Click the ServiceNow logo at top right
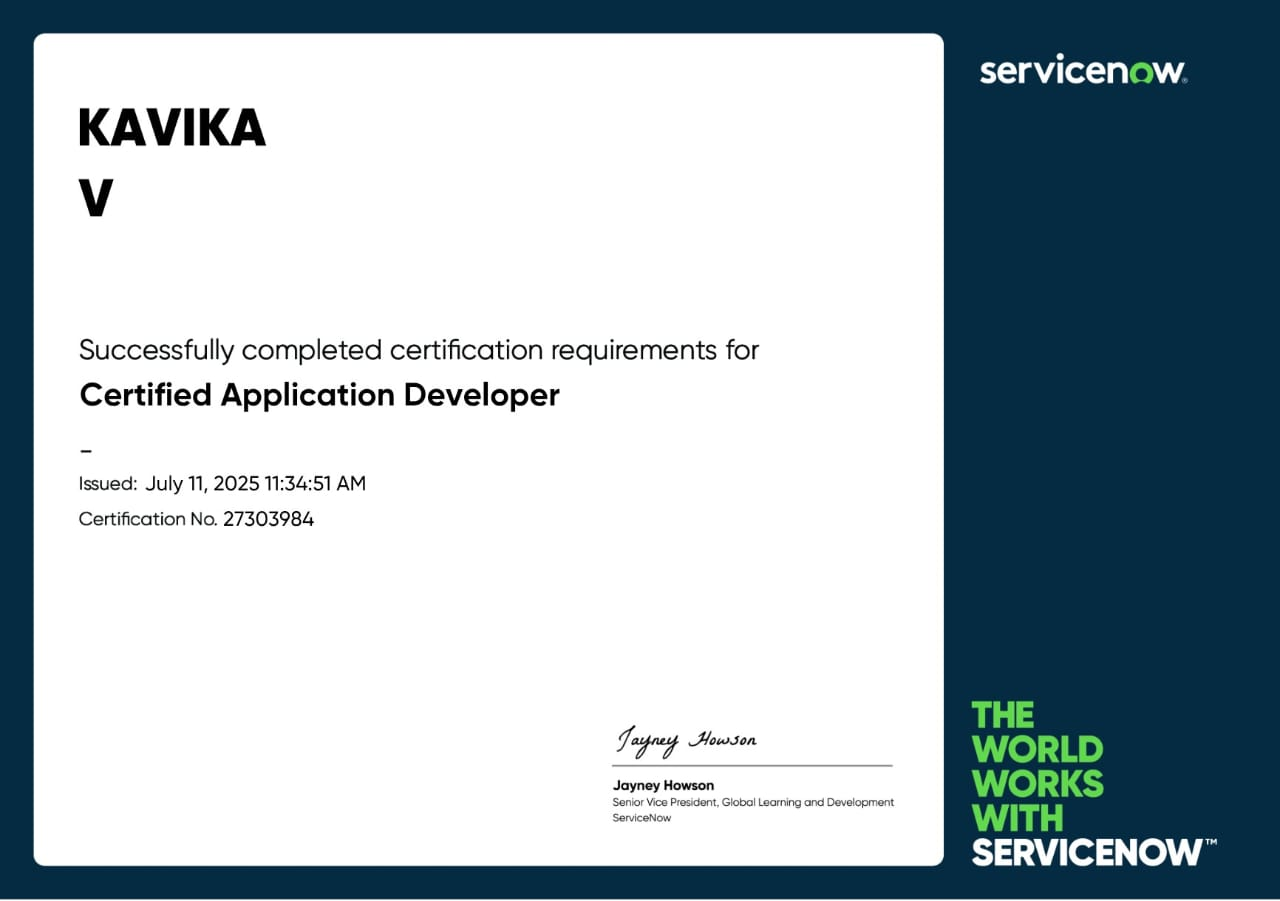The image size is (1280, 901). tap(1082, 71)
